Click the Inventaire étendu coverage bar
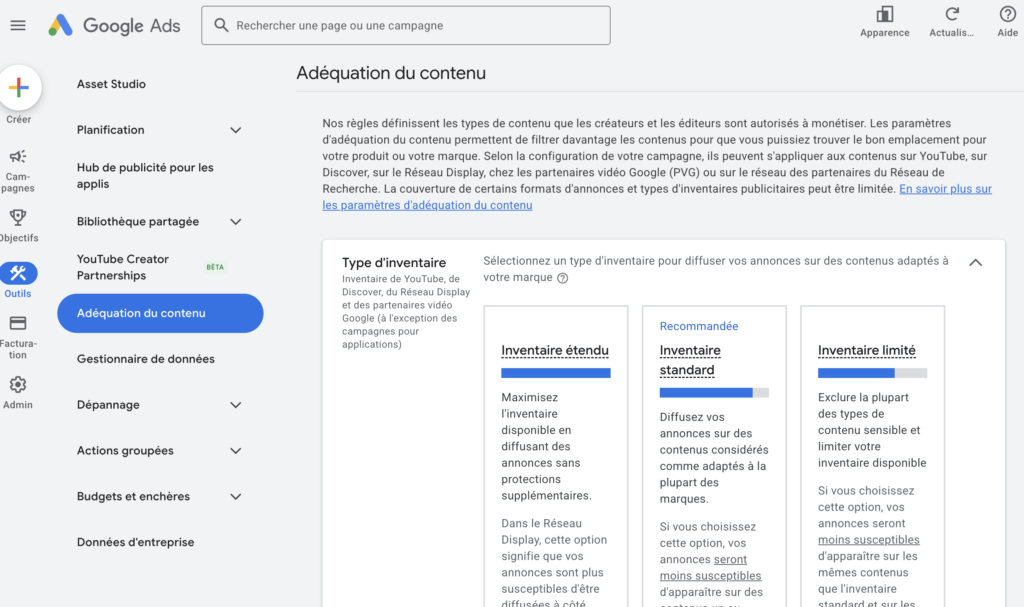1024x607 pixels. pyautogui.click(x=556, y=373)
